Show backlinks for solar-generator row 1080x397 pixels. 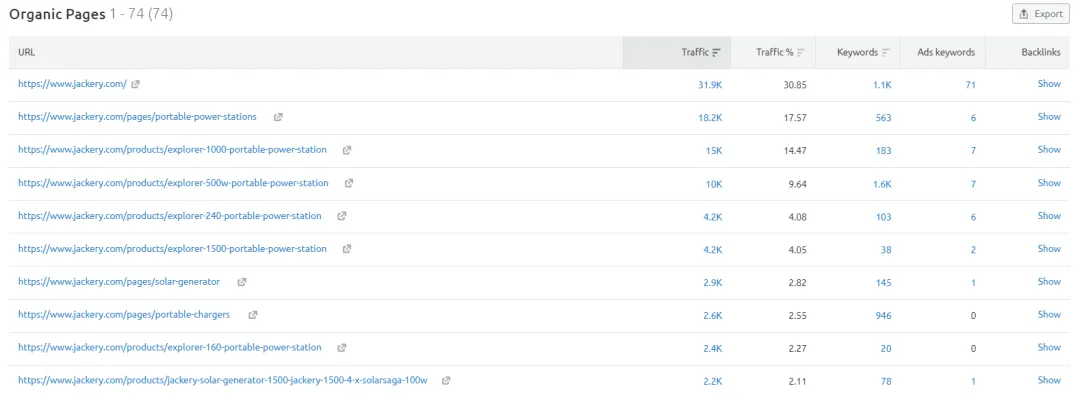1049,282
